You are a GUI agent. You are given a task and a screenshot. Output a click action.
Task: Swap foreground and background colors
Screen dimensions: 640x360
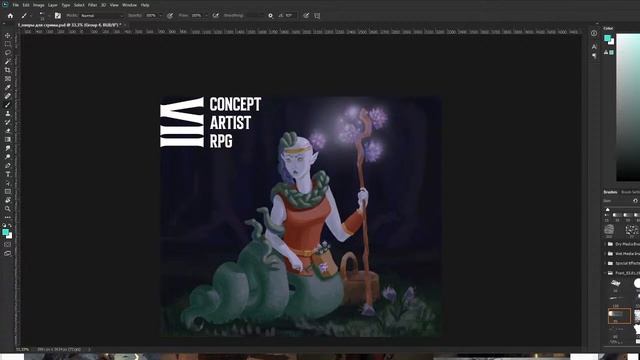[x=10, y=225]
